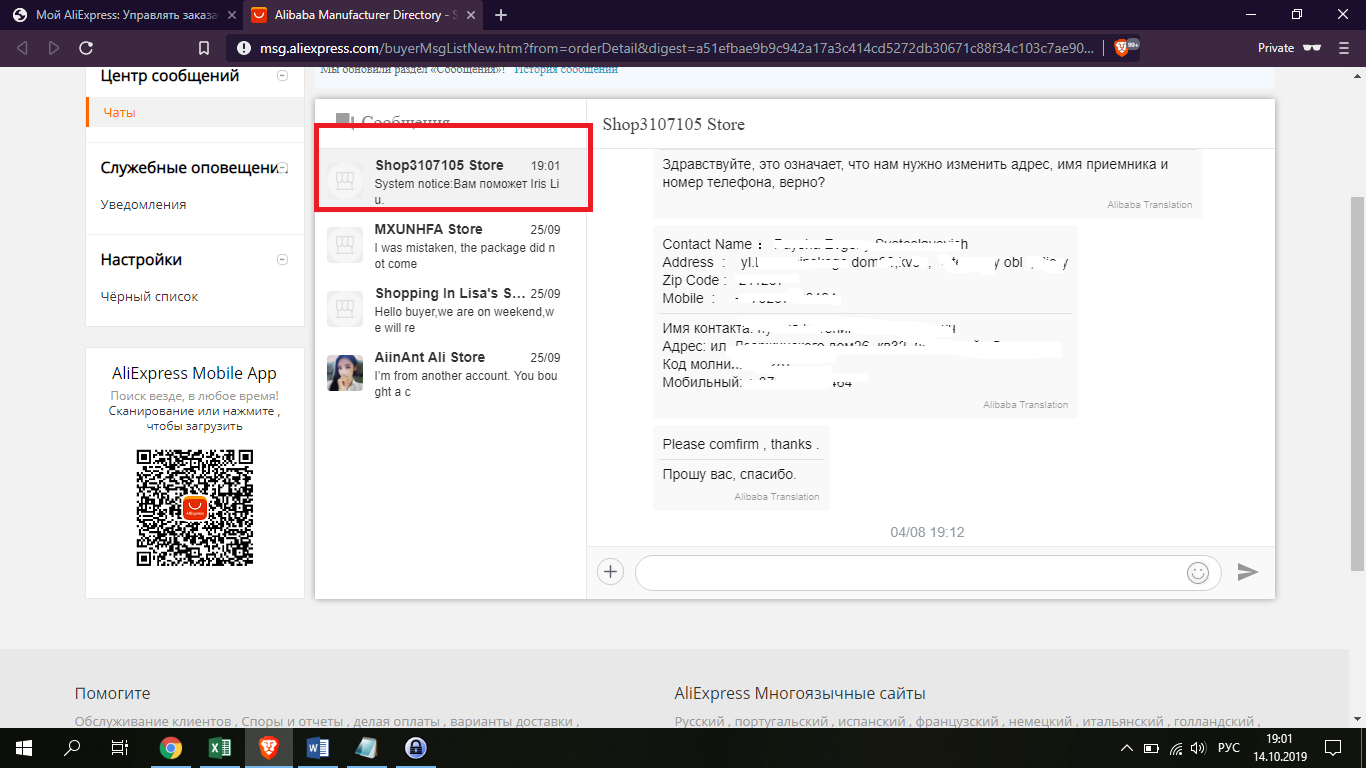Open the варианты доставки footer link
The height and width of the screenshot is (768, 1366).
514,722
